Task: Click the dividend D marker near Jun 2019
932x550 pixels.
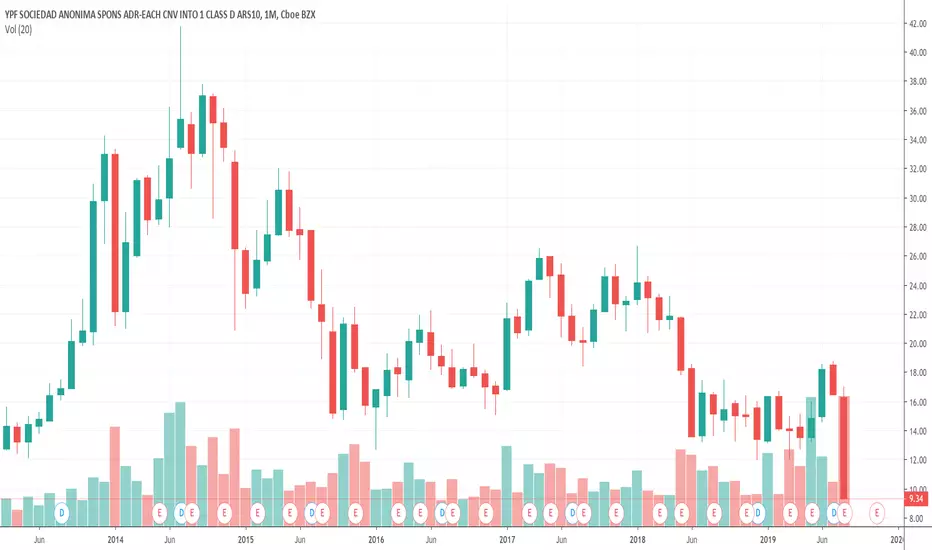Action: [833, 513]
